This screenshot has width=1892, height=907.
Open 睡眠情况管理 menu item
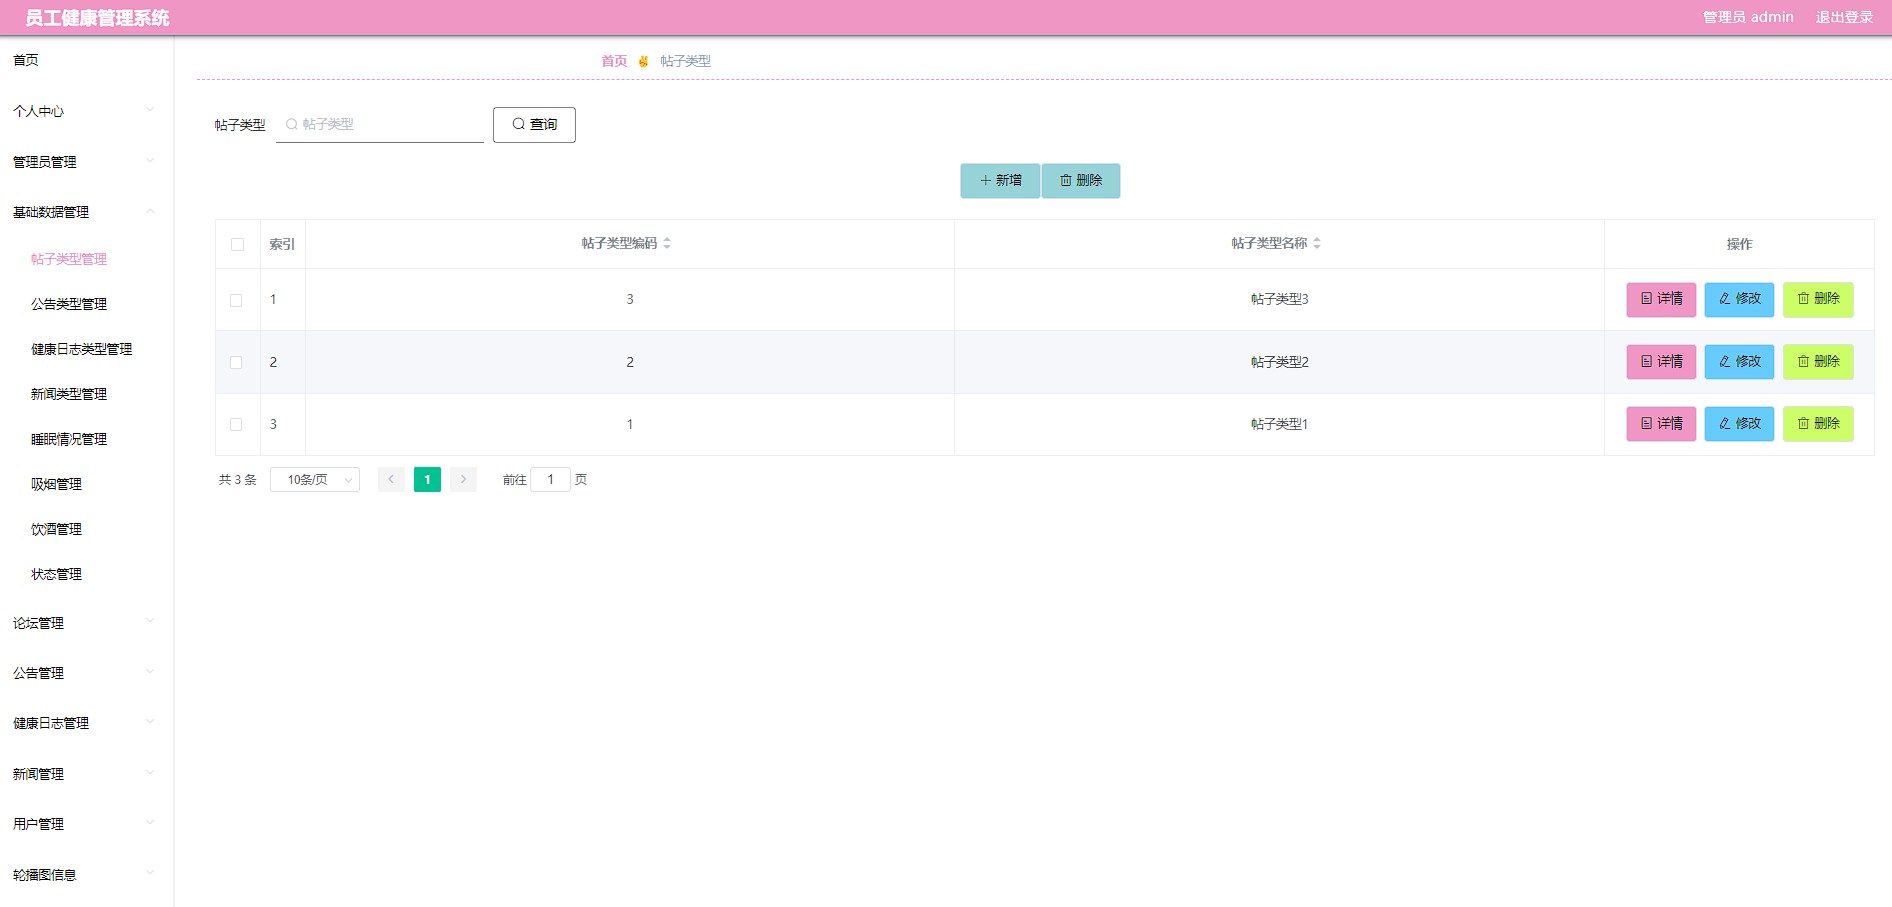[x=69, y=439]
